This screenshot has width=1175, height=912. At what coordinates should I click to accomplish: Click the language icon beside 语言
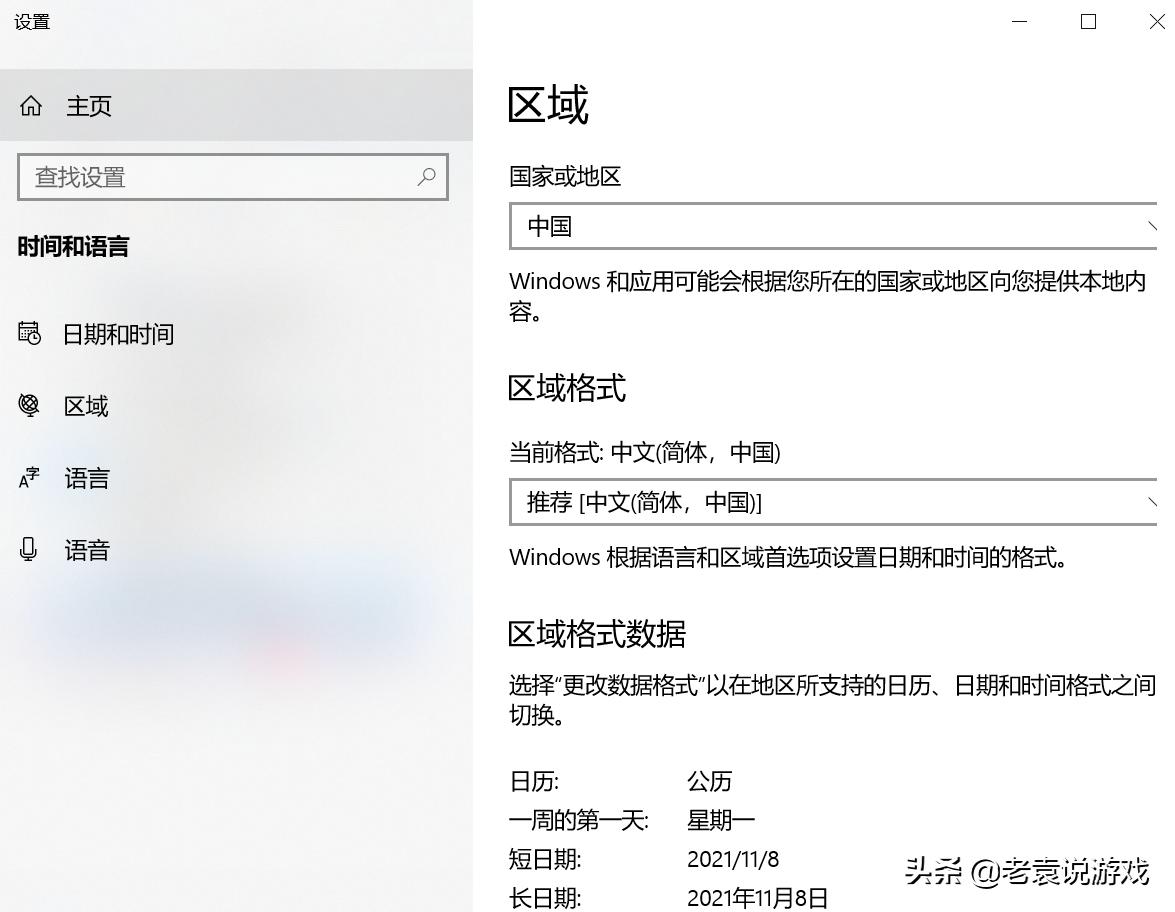click(30, 478)
